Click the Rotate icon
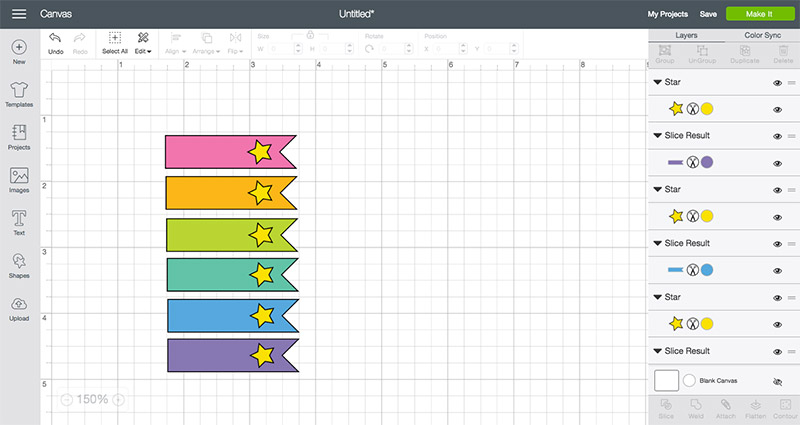The height and width of the screenshot is (425, 800). [369, 49]
